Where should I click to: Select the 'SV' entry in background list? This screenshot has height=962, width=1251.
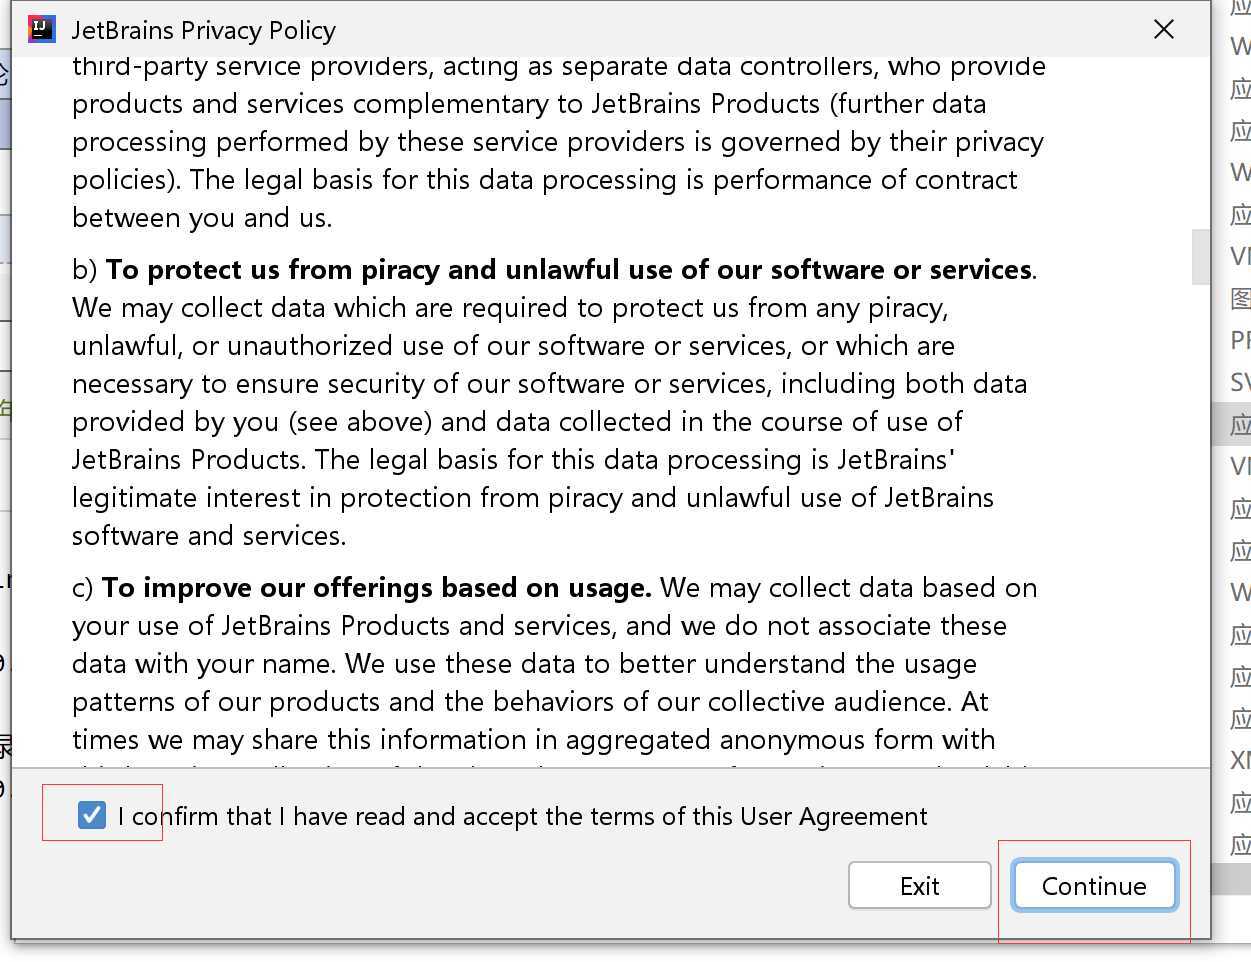(x=1240, y=382)
